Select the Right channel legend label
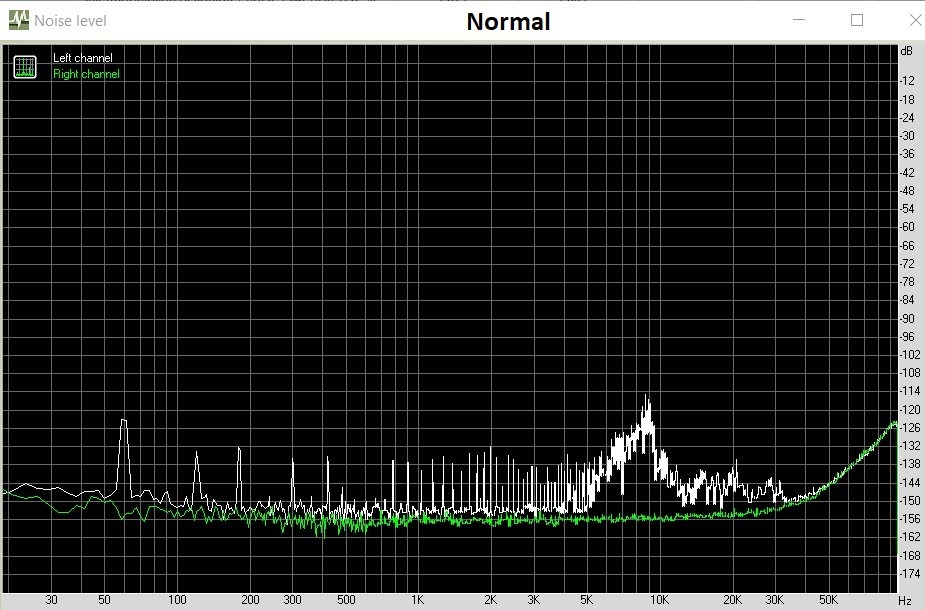 point(86,74)
